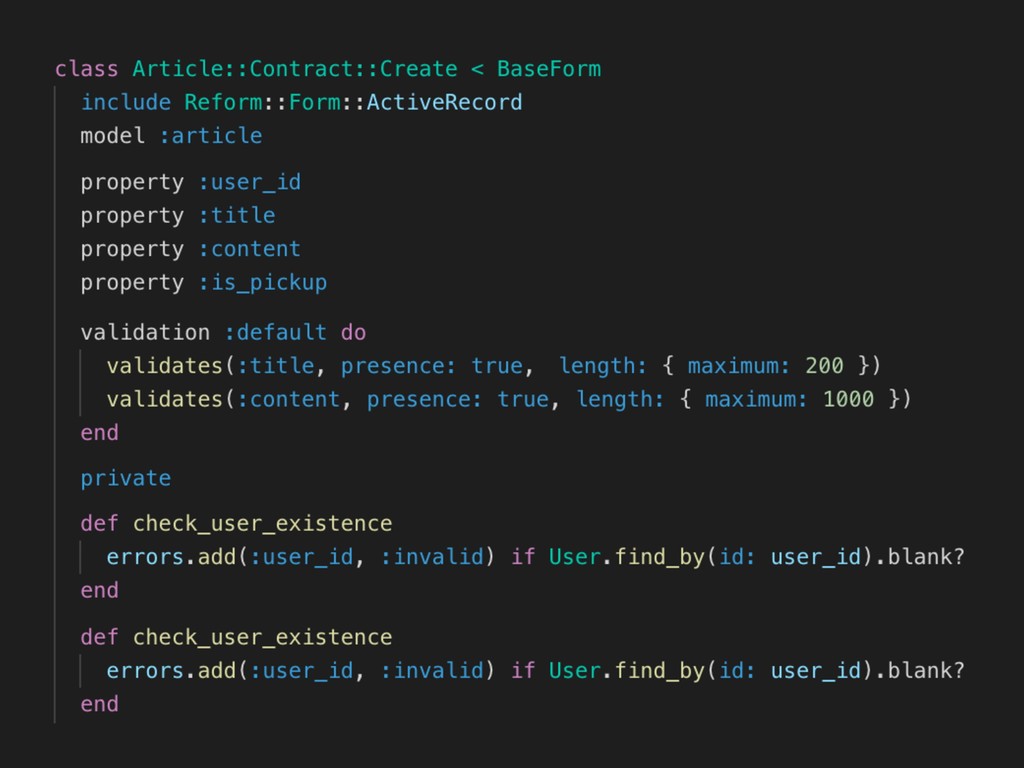The image size is (1024, 768).
Task: Click the second check_user_existence method name
Action: tap(263, 637)
